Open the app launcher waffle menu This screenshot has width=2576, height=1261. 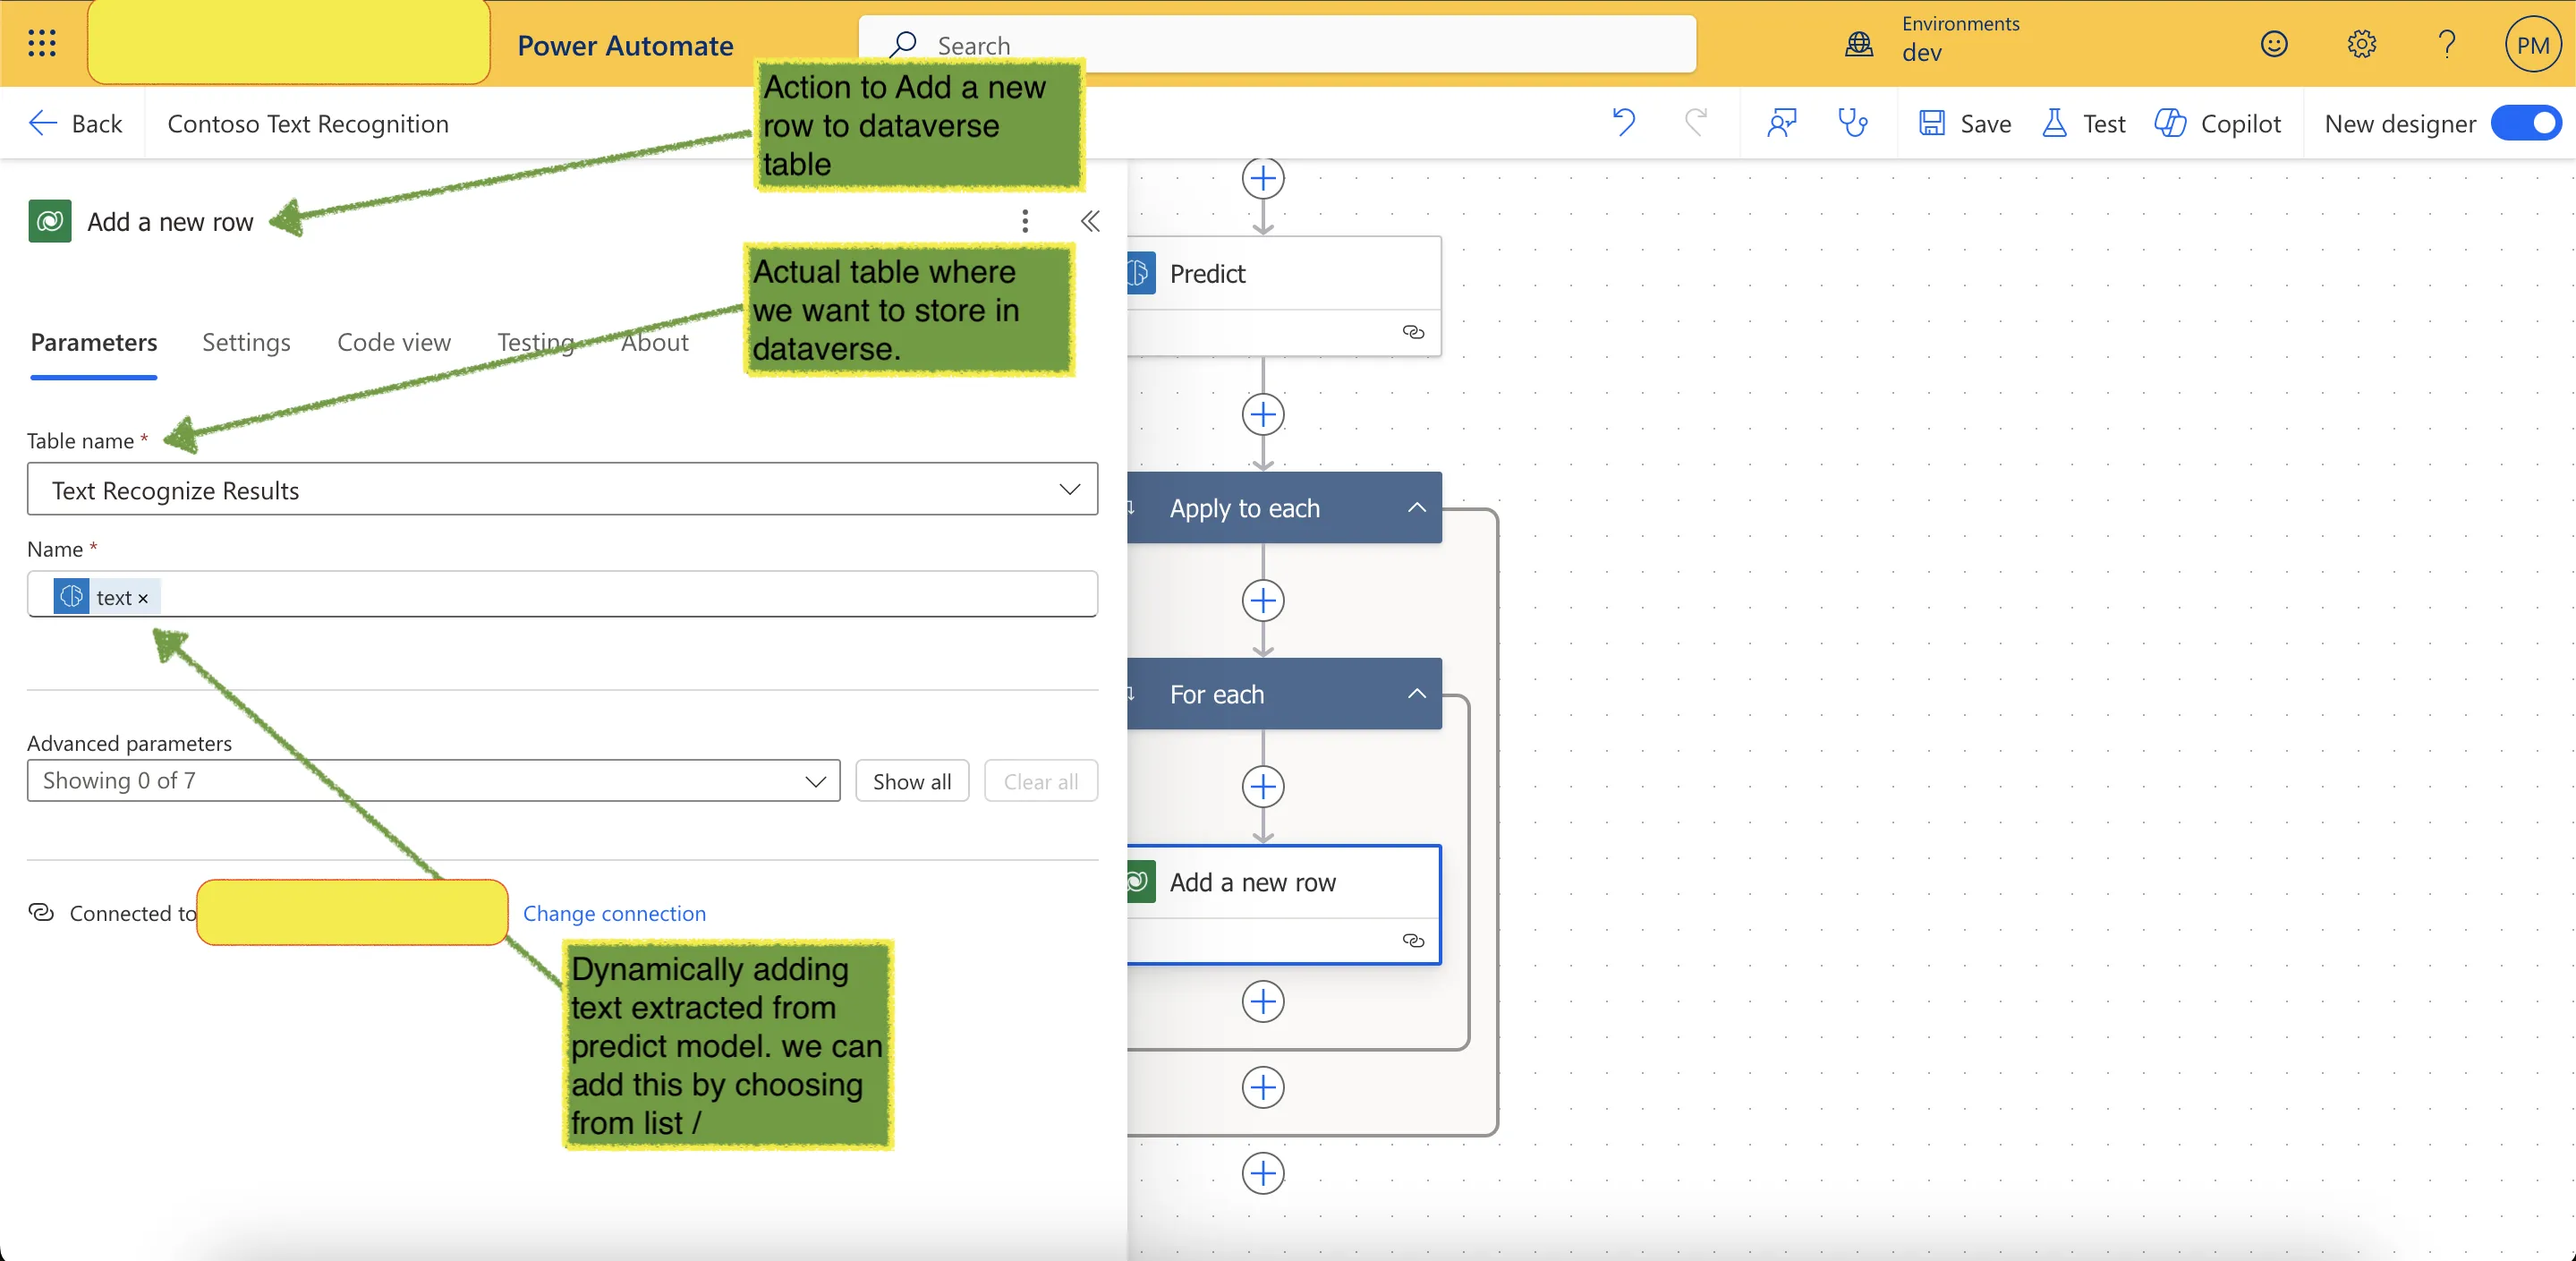(x=42, y=43)
